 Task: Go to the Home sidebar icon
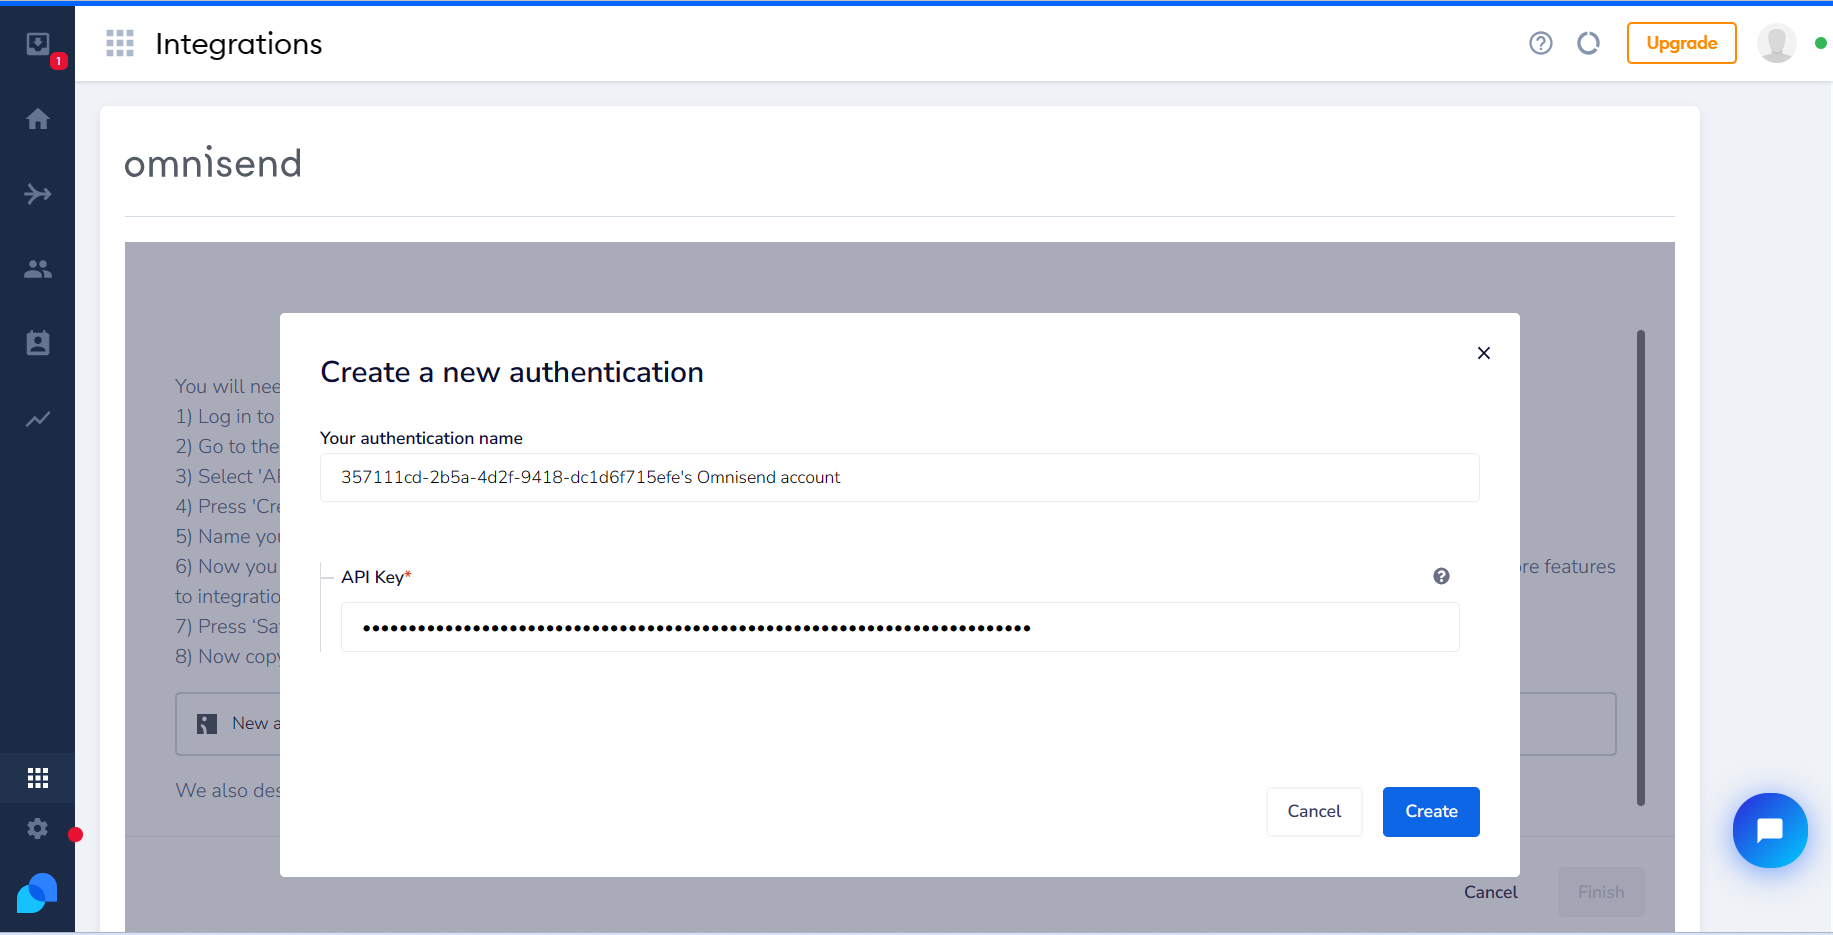pyautogui.click(x=38, y=119)
